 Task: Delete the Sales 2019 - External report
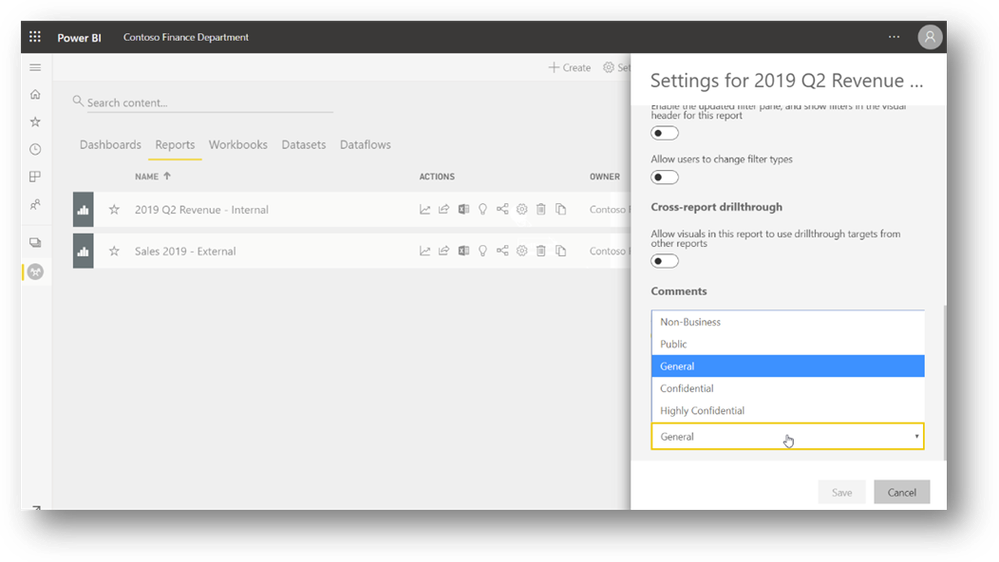(x=541, y=251)
